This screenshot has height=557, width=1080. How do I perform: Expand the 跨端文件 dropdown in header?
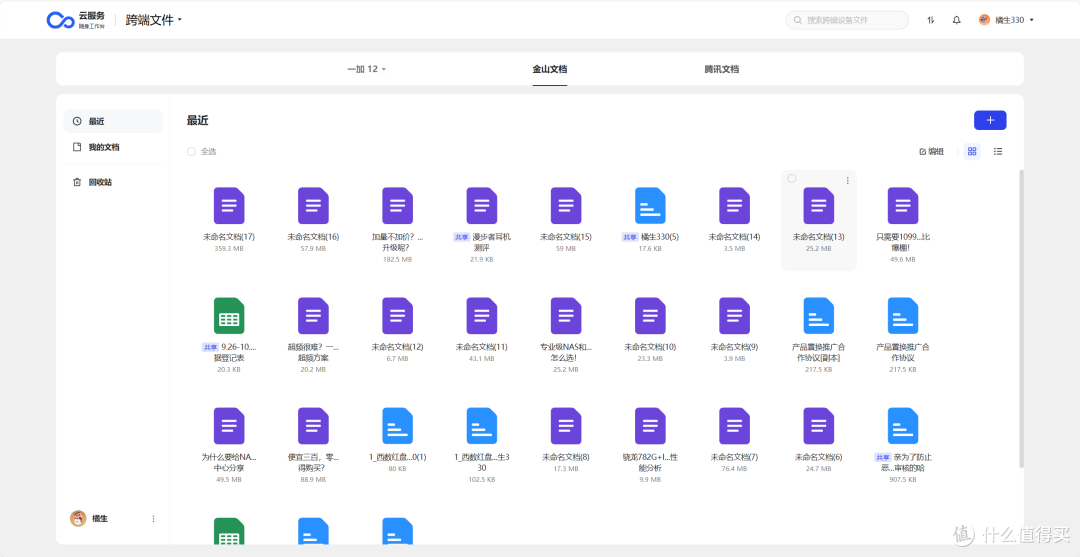(x=154, y=20)
